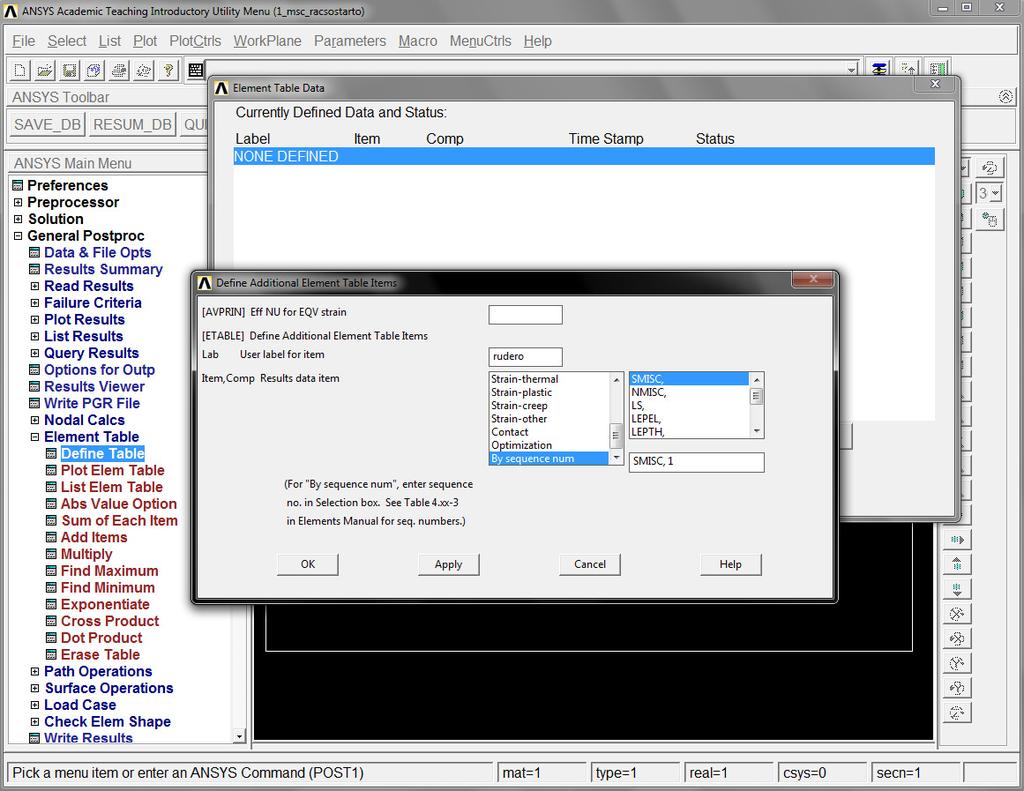Viewport: 1024px width, 791px height.
Task: Click the results item list scrollbar thumb
Action: point(615,434)
